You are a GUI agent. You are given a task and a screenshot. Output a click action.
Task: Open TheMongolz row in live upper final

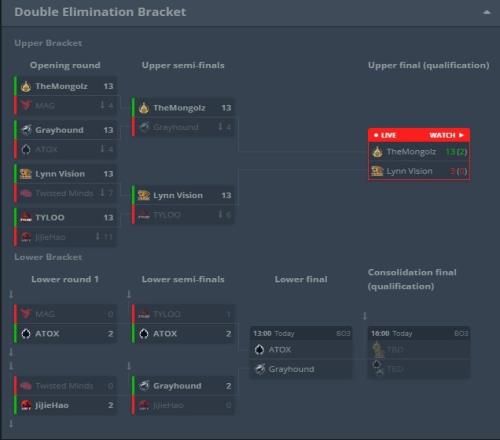(x=419, y=152)
